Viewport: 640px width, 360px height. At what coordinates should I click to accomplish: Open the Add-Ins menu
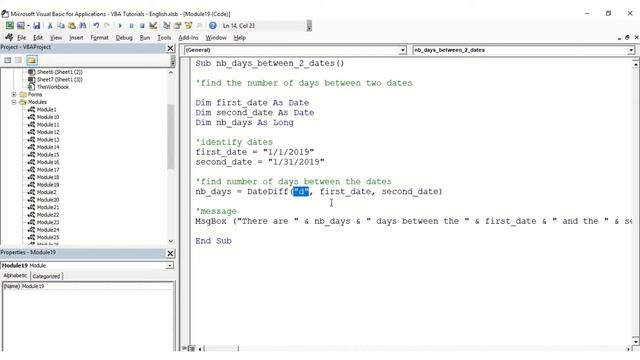[188, 38]
